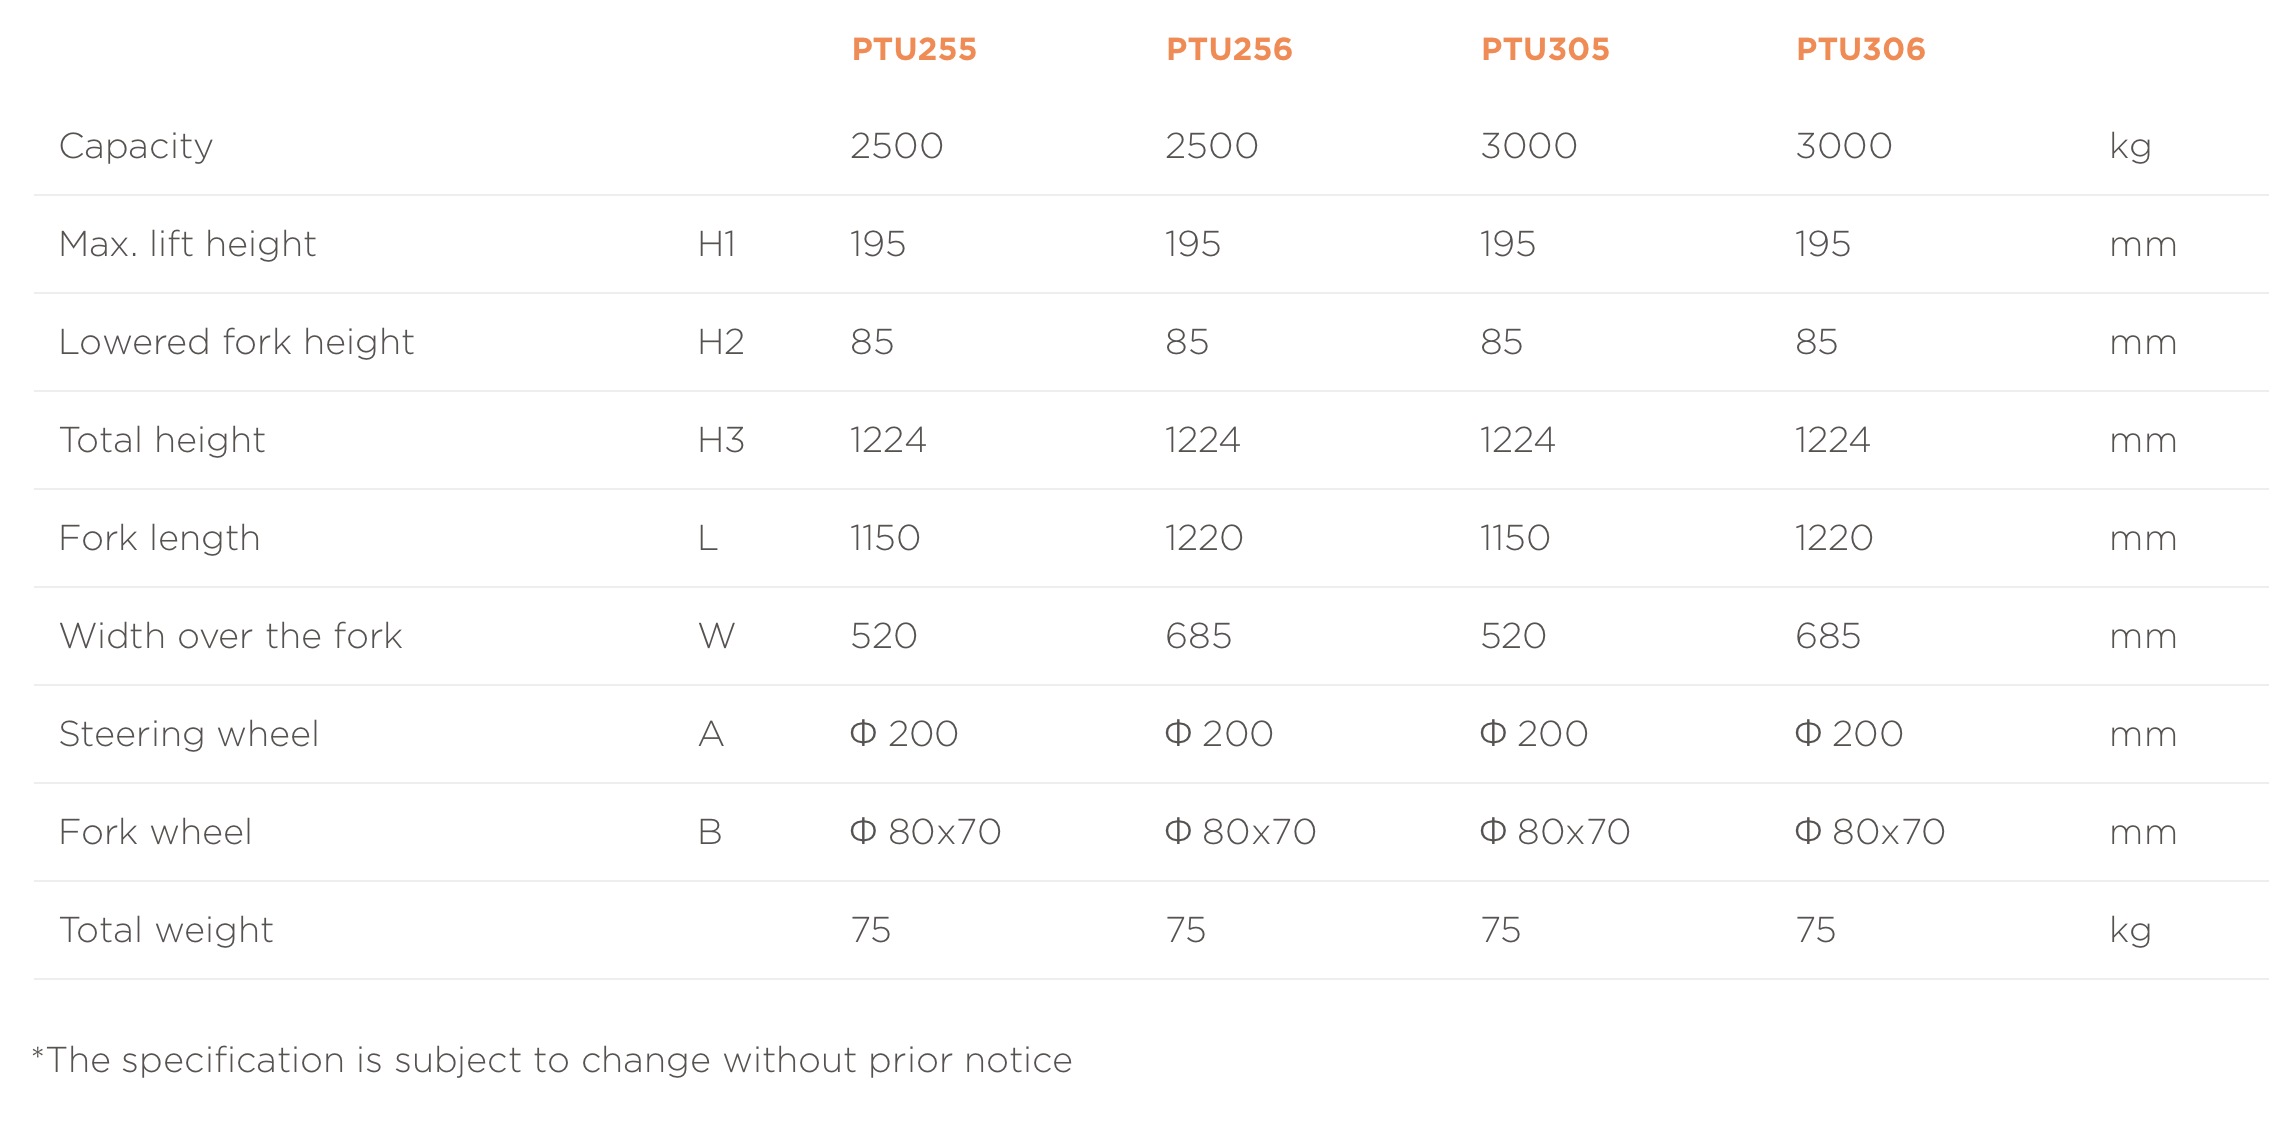Screen dimensions: 2284x1122
Task: Click the Steering wheel row label
Action: [x=189, y=734]
